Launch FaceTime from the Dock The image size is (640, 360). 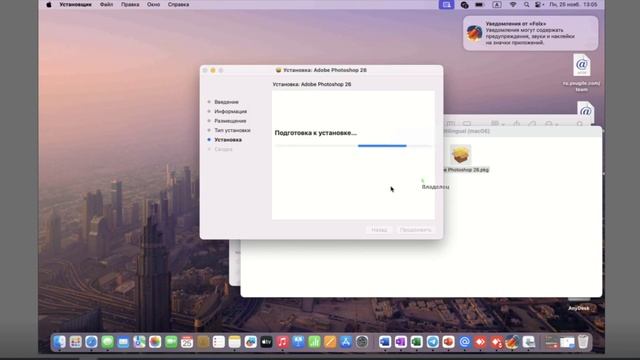171,342
